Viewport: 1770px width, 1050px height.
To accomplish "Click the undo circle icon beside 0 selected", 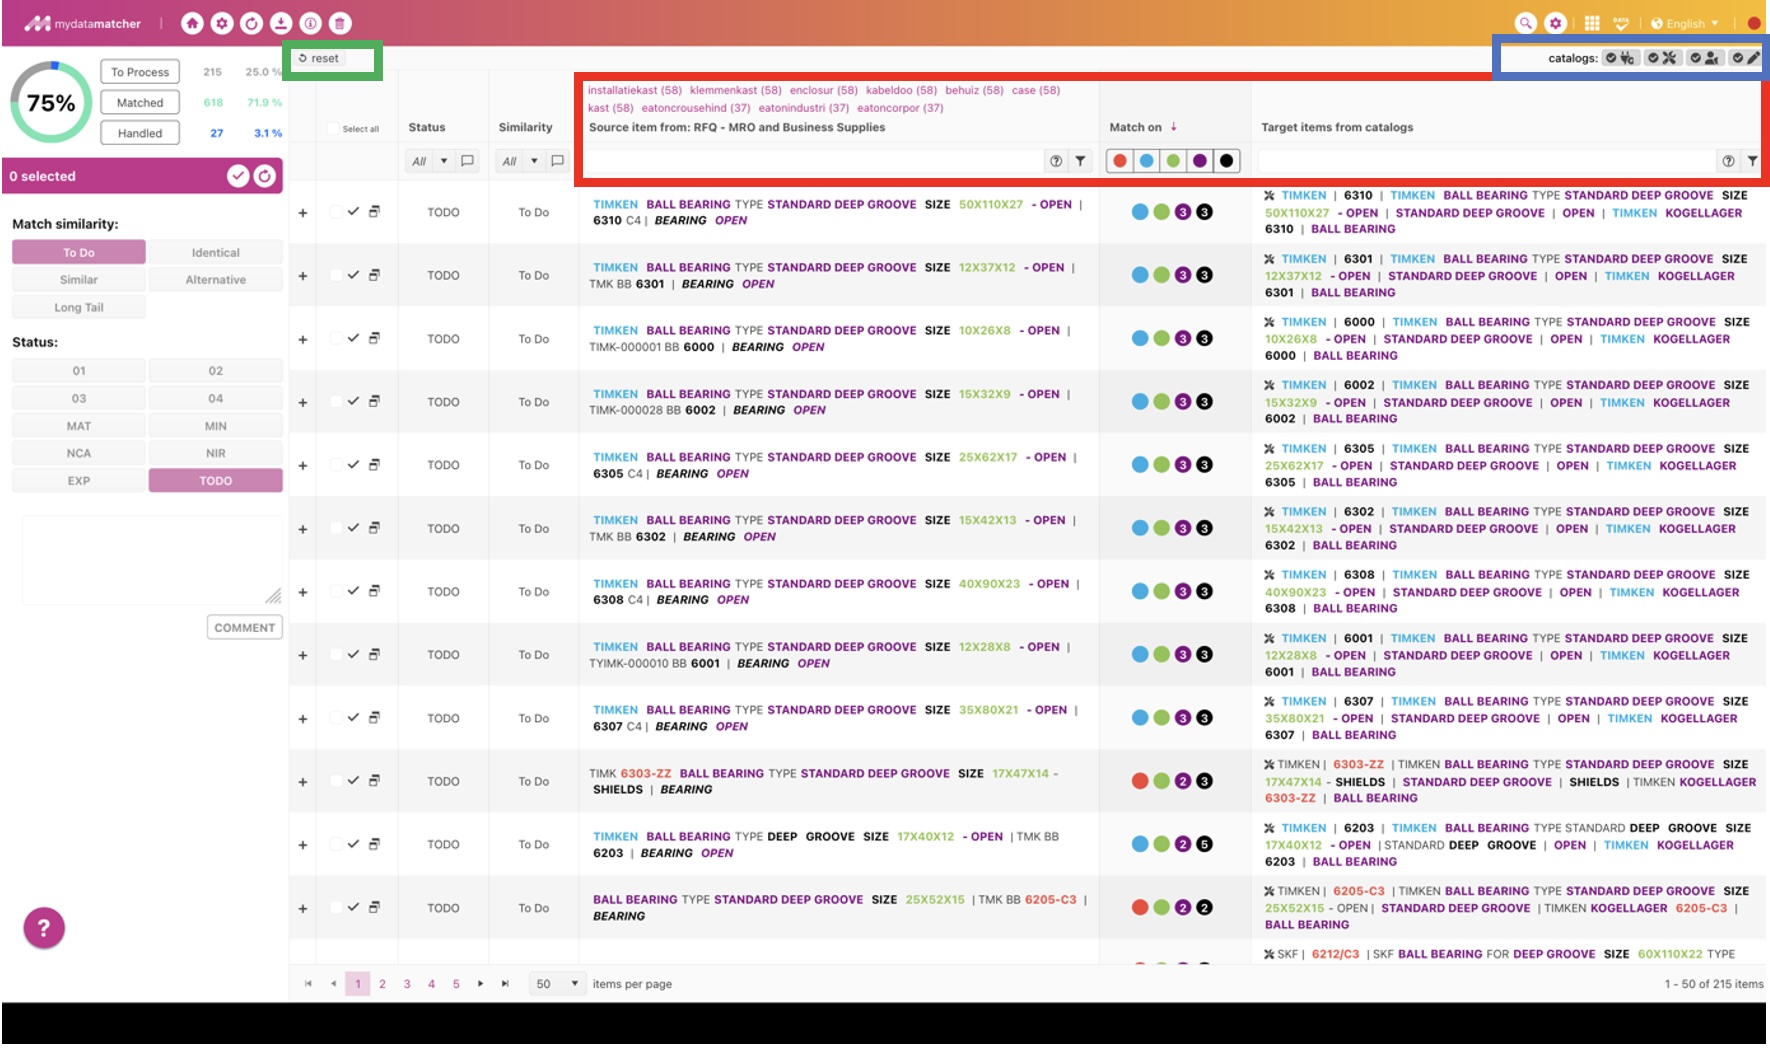I will point(265,176).
